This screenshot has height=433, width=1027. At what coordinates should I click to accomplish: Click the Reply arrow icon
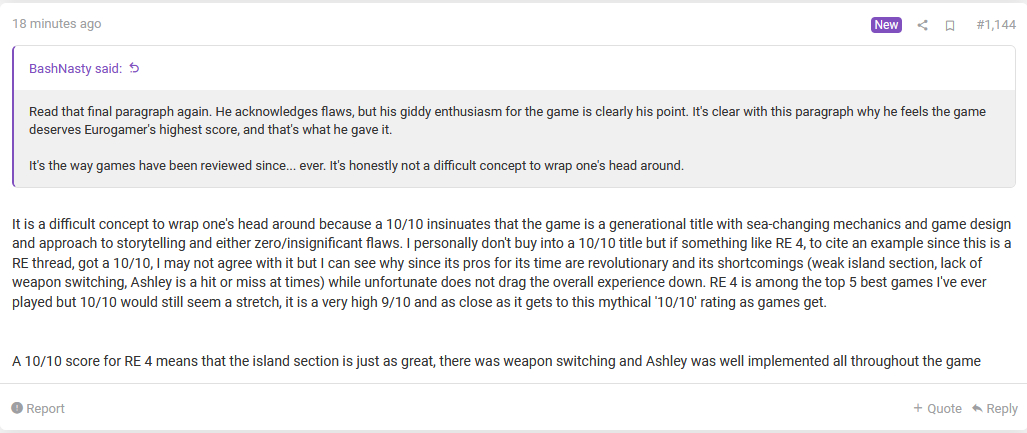pyautogui.click(x=977, y=408)
